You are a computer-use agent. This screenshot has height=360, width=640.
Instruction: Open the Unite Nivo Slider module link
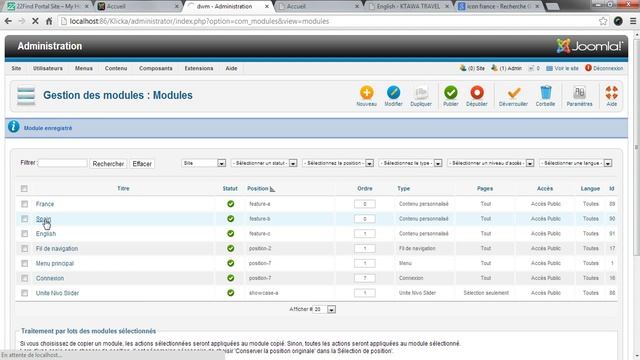point(57,293)
